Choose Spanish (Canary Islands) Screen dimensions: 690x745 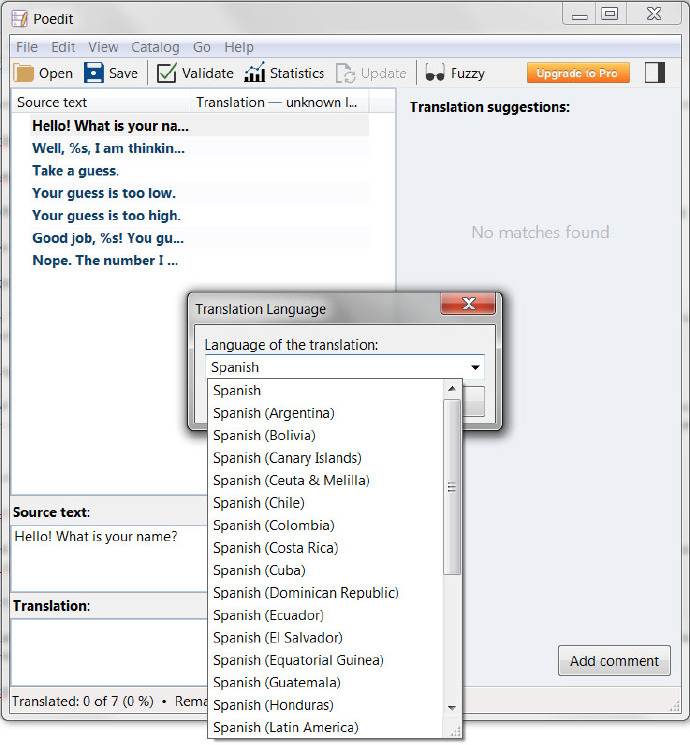(326, 458)
